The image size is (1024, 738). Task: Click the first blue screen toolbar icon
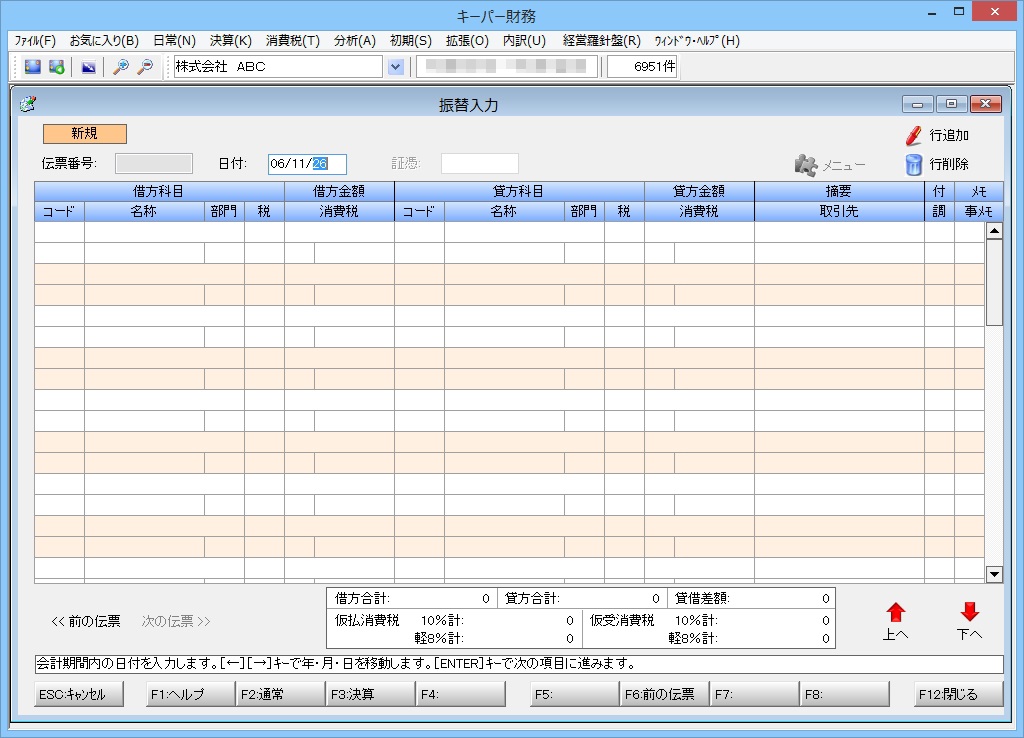click(x=32, y=67)
